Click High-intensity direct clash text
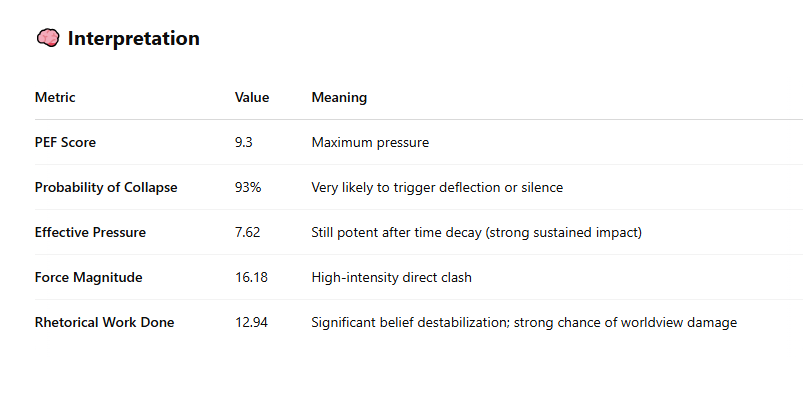Viewport: 811px width, 416px height. (x=392, y=277)
